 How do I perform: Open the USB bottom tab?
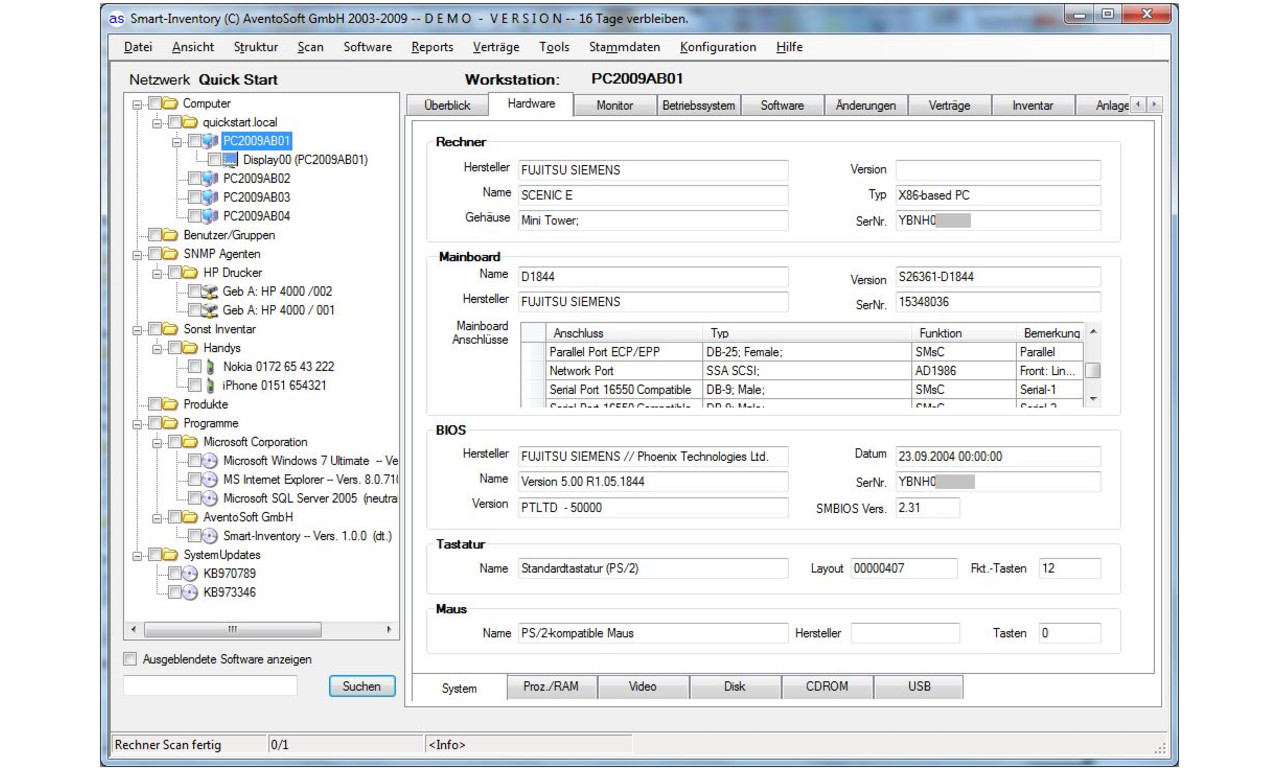tap(919, 687)
